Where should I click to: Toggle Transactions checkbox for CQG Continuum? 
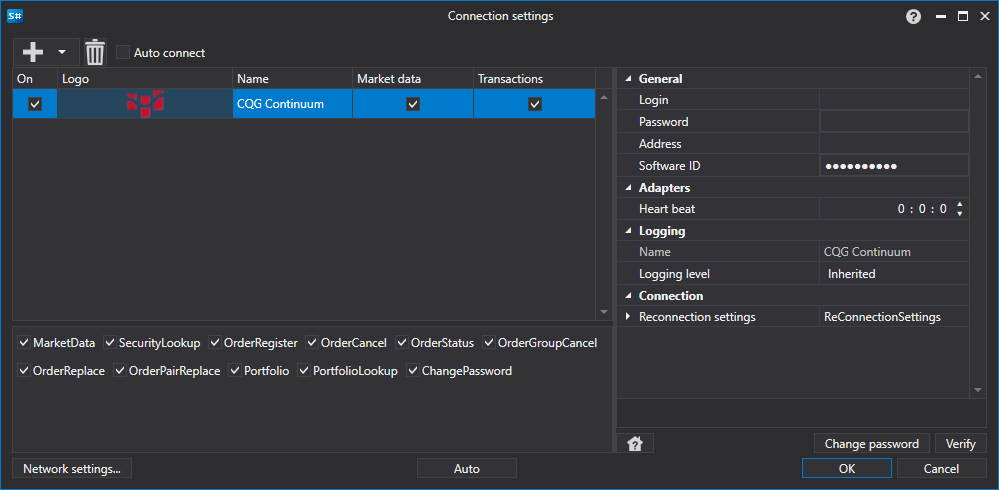tap(535, 104)
